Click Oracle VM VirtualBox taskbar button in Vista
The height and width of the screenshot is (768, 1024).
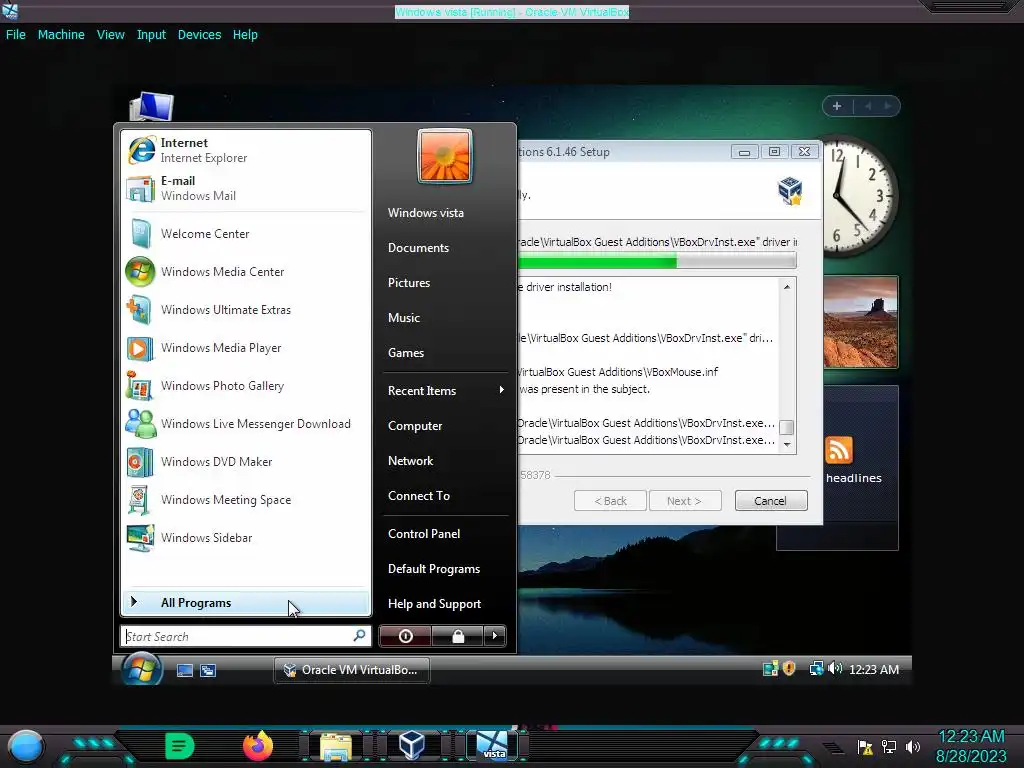pyautogui.click(x=351, y=670)
